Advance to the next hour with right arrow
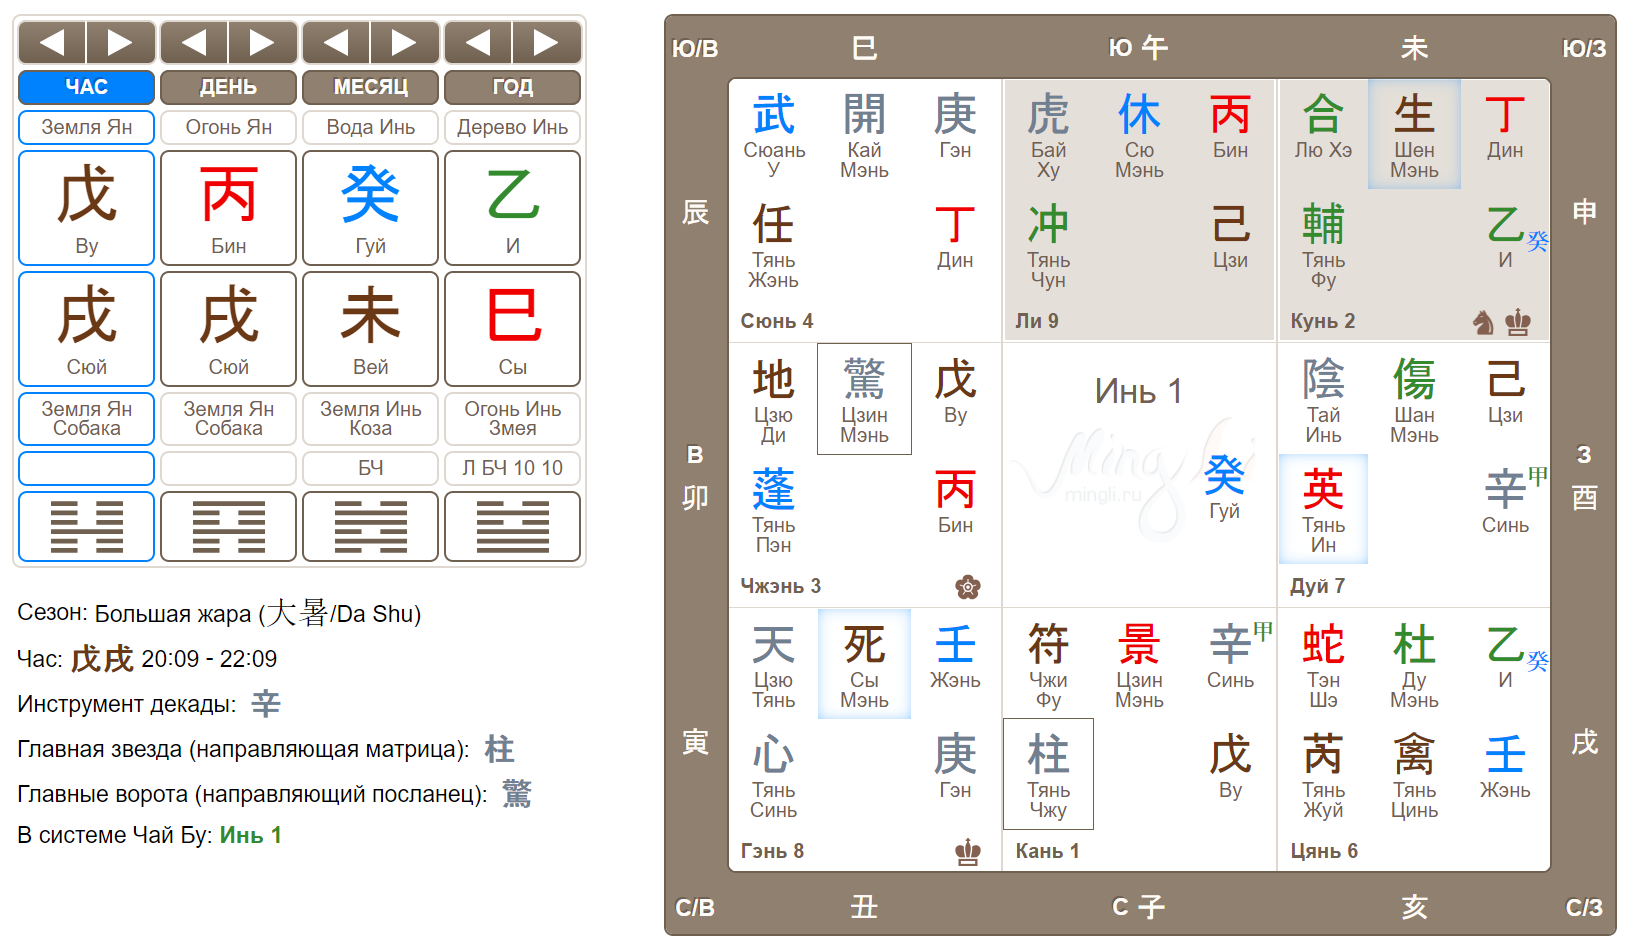 click(120, 42)
